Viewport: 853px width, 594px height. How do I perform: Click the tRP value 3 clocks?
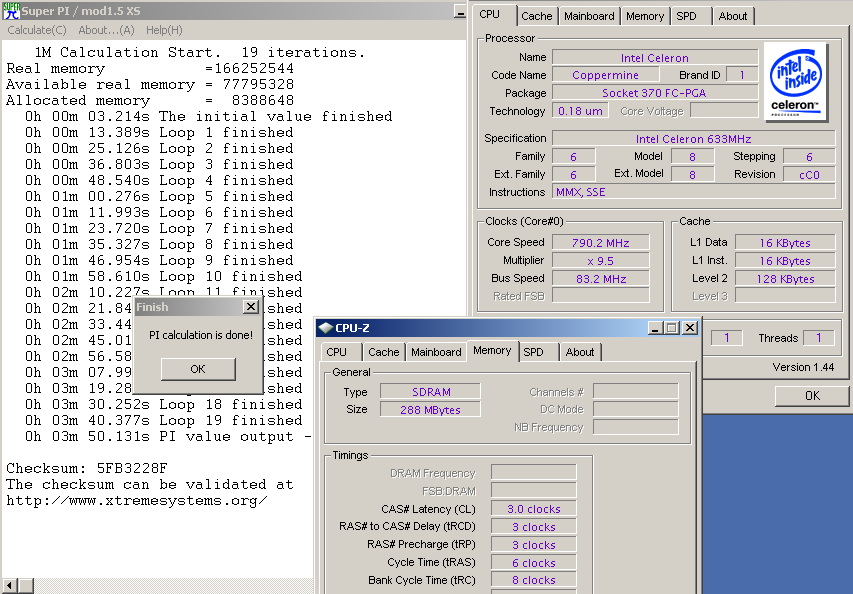click(x=534, y=545)
